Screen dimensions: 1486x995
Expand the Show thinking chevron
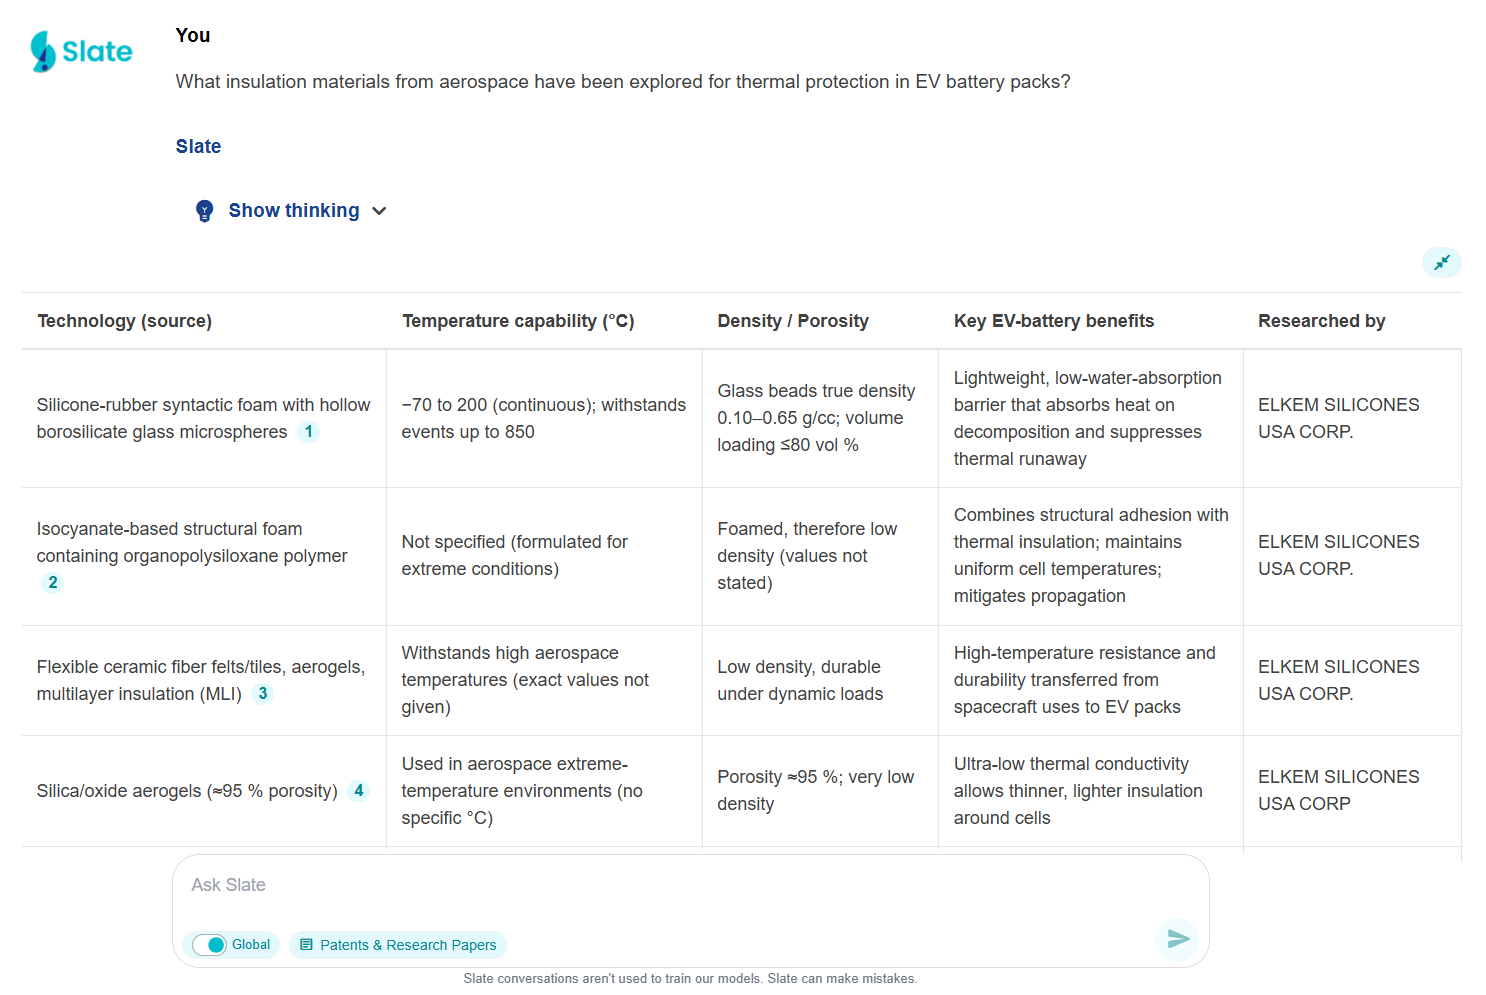pyautogui.click(x=379, y=211)
